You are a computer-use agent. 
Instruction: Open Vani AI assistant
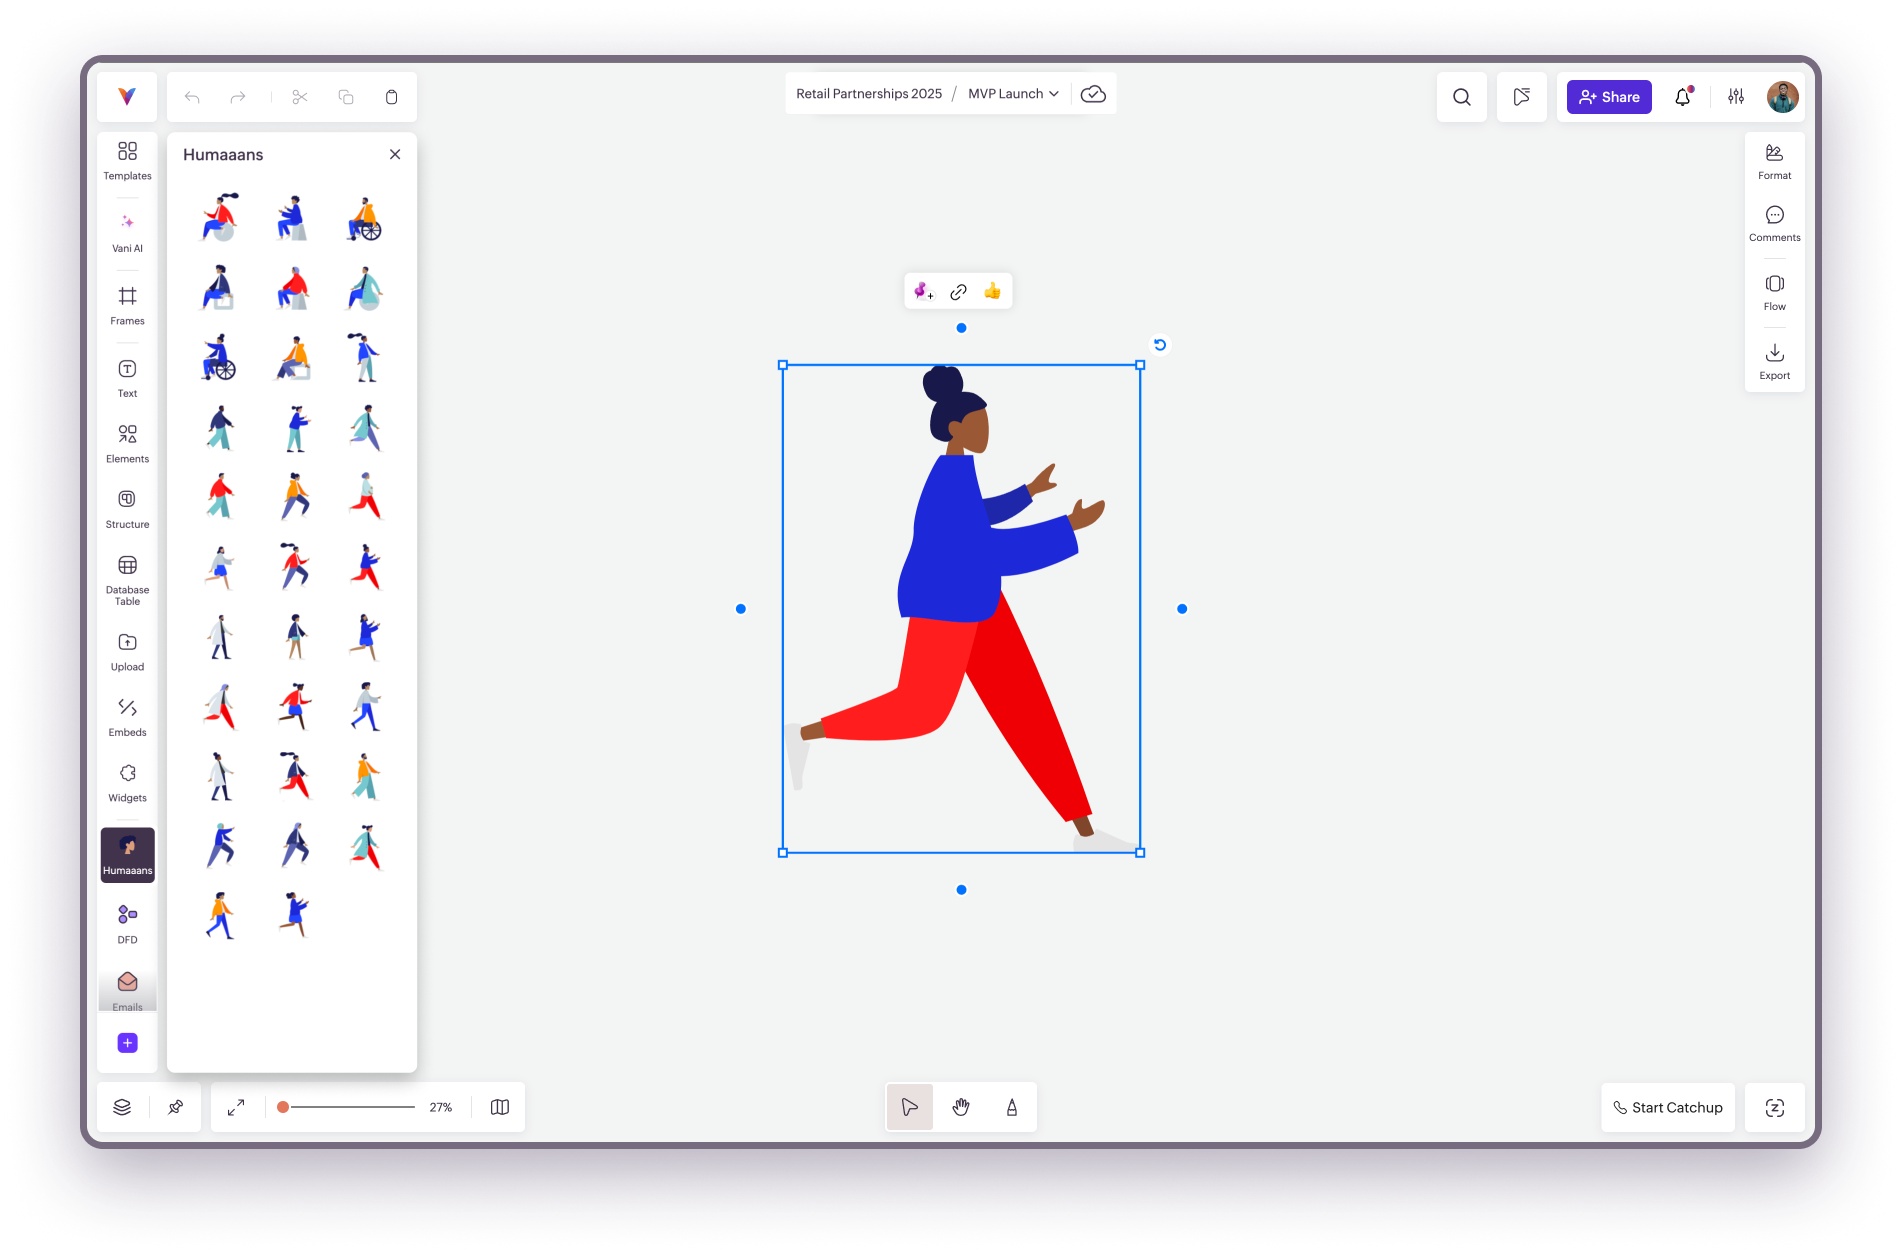coord(127,233)
